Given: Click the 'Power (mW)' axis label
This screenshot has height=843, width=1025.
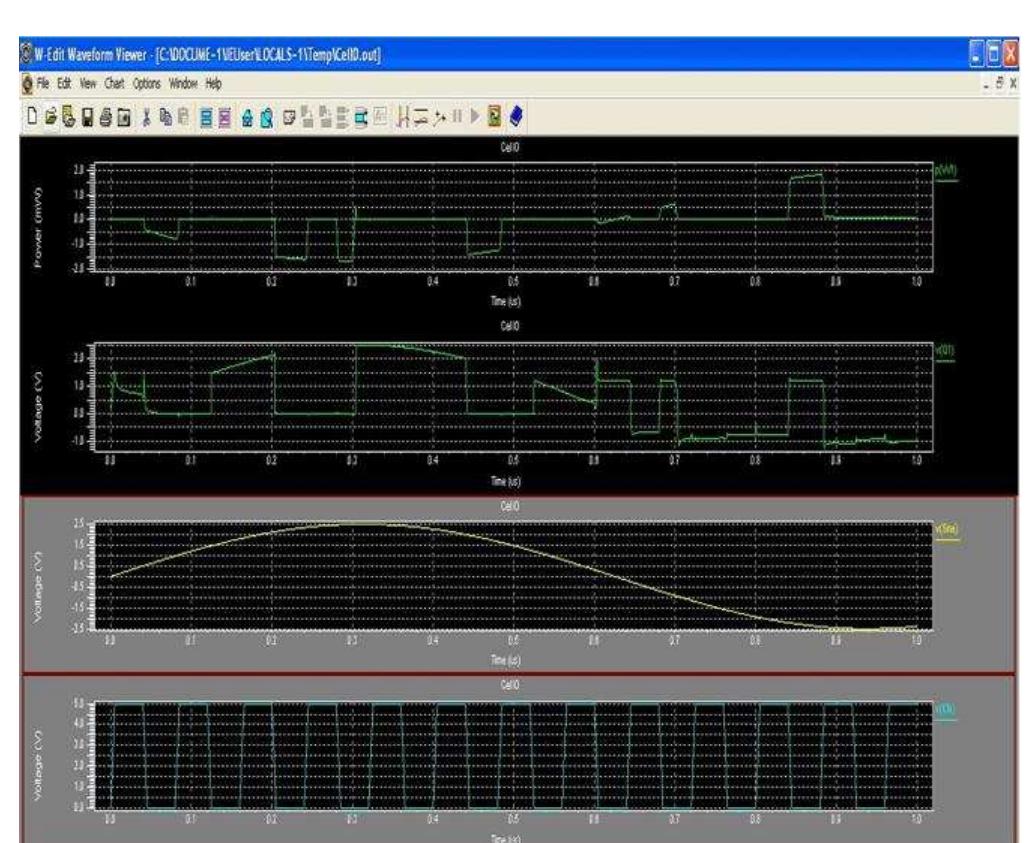Looking at the screenshot, I should (38, 227).
